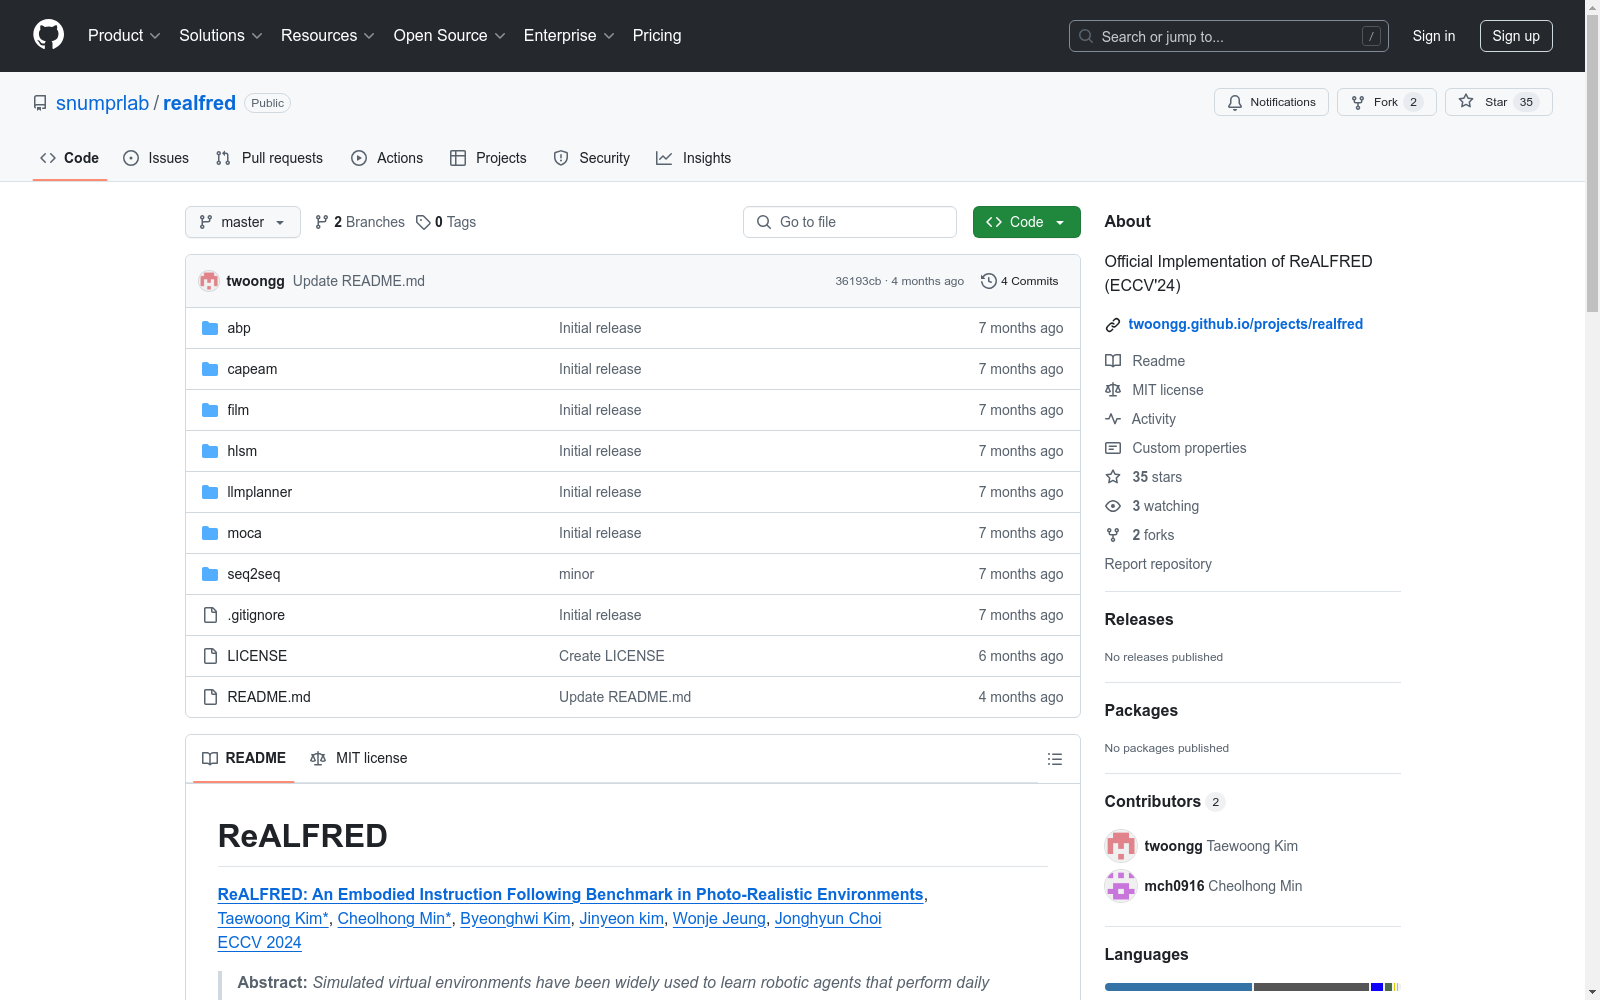Viewport: 1600px width, 1000px height.
Task: Open the realfred repository link
Action: coord(199,103)
